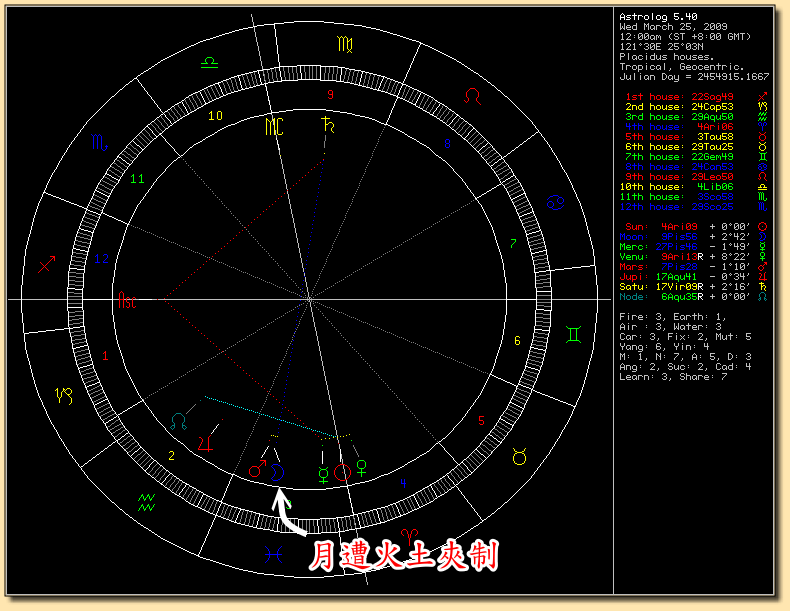
Task: Click house number 10 in the wheel
Action: click(x=216, y=116)
